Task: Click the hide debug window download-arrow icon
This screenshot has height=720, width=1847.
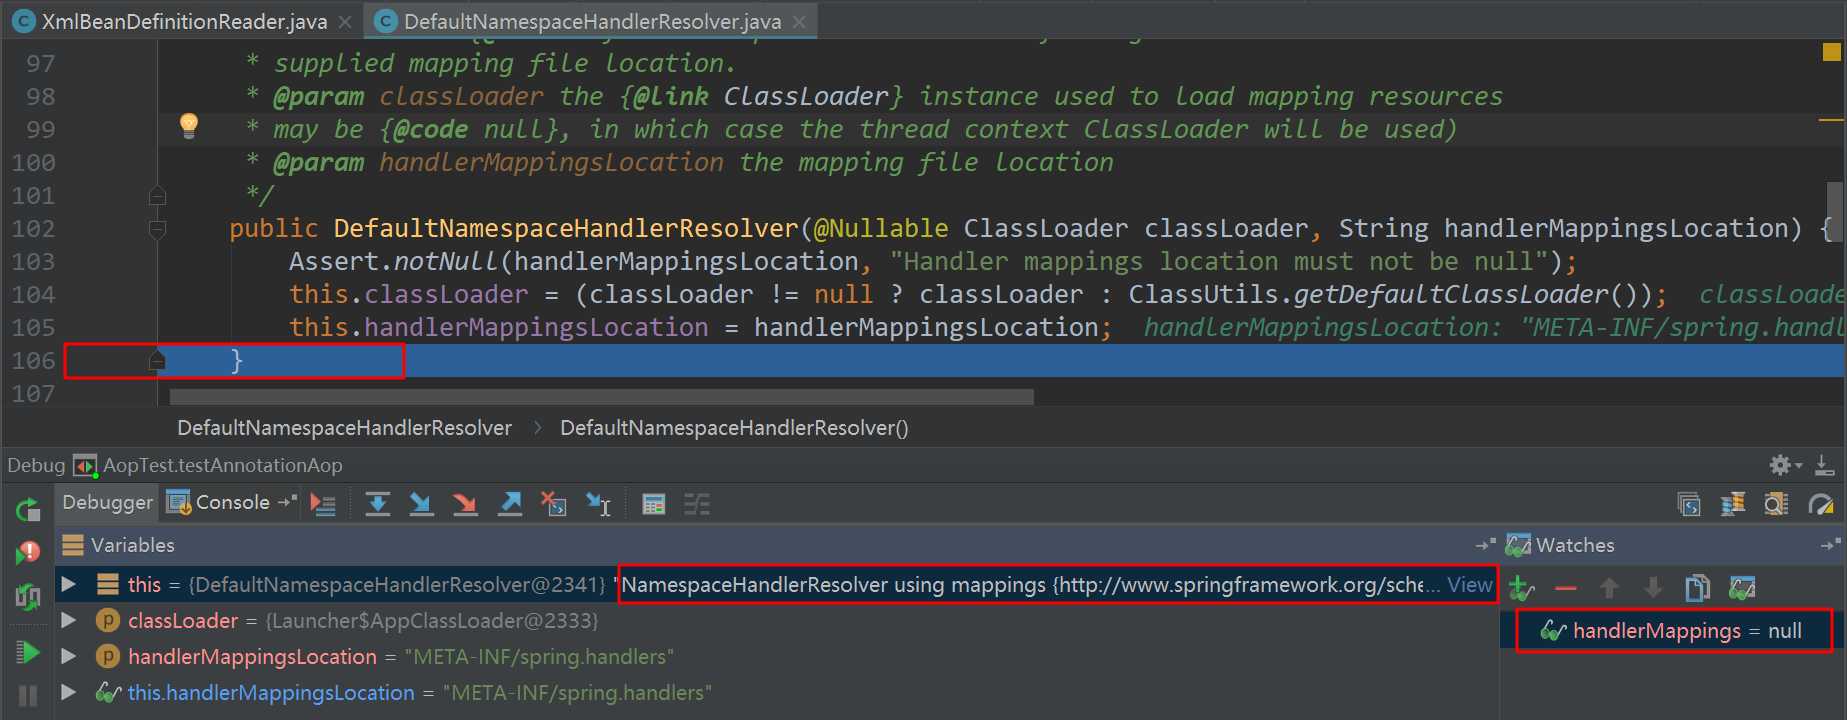Action: (1824, 465)
